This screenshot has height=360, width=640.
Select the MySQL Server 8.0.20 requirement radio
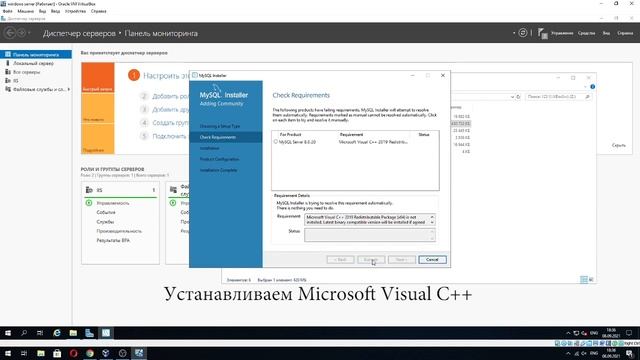276,142
